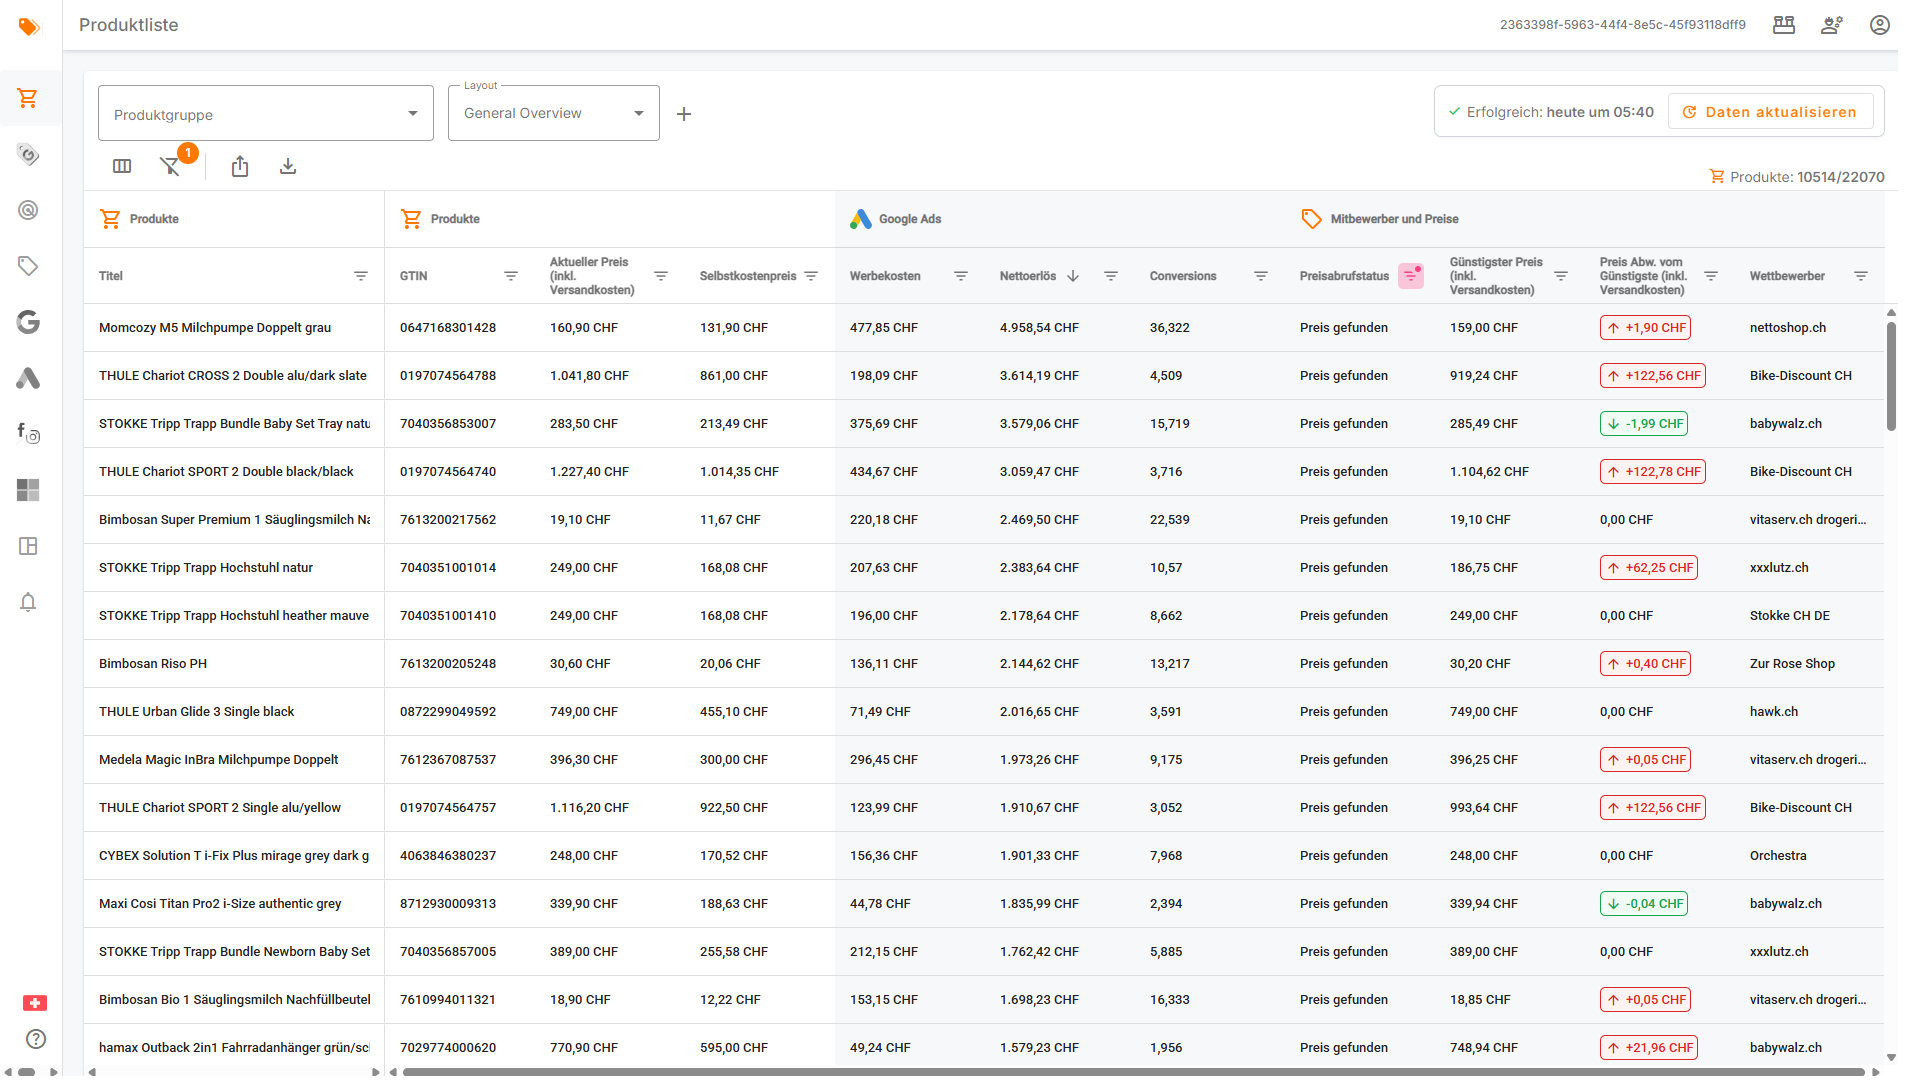Open the price tag sidebar icon
This screenshot has width=1920, height=1080.
(28, 266)
